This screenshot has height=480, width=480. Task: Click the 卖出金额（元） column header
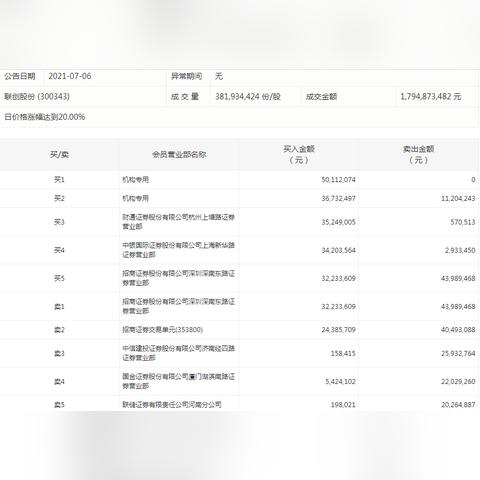(418, 154)
